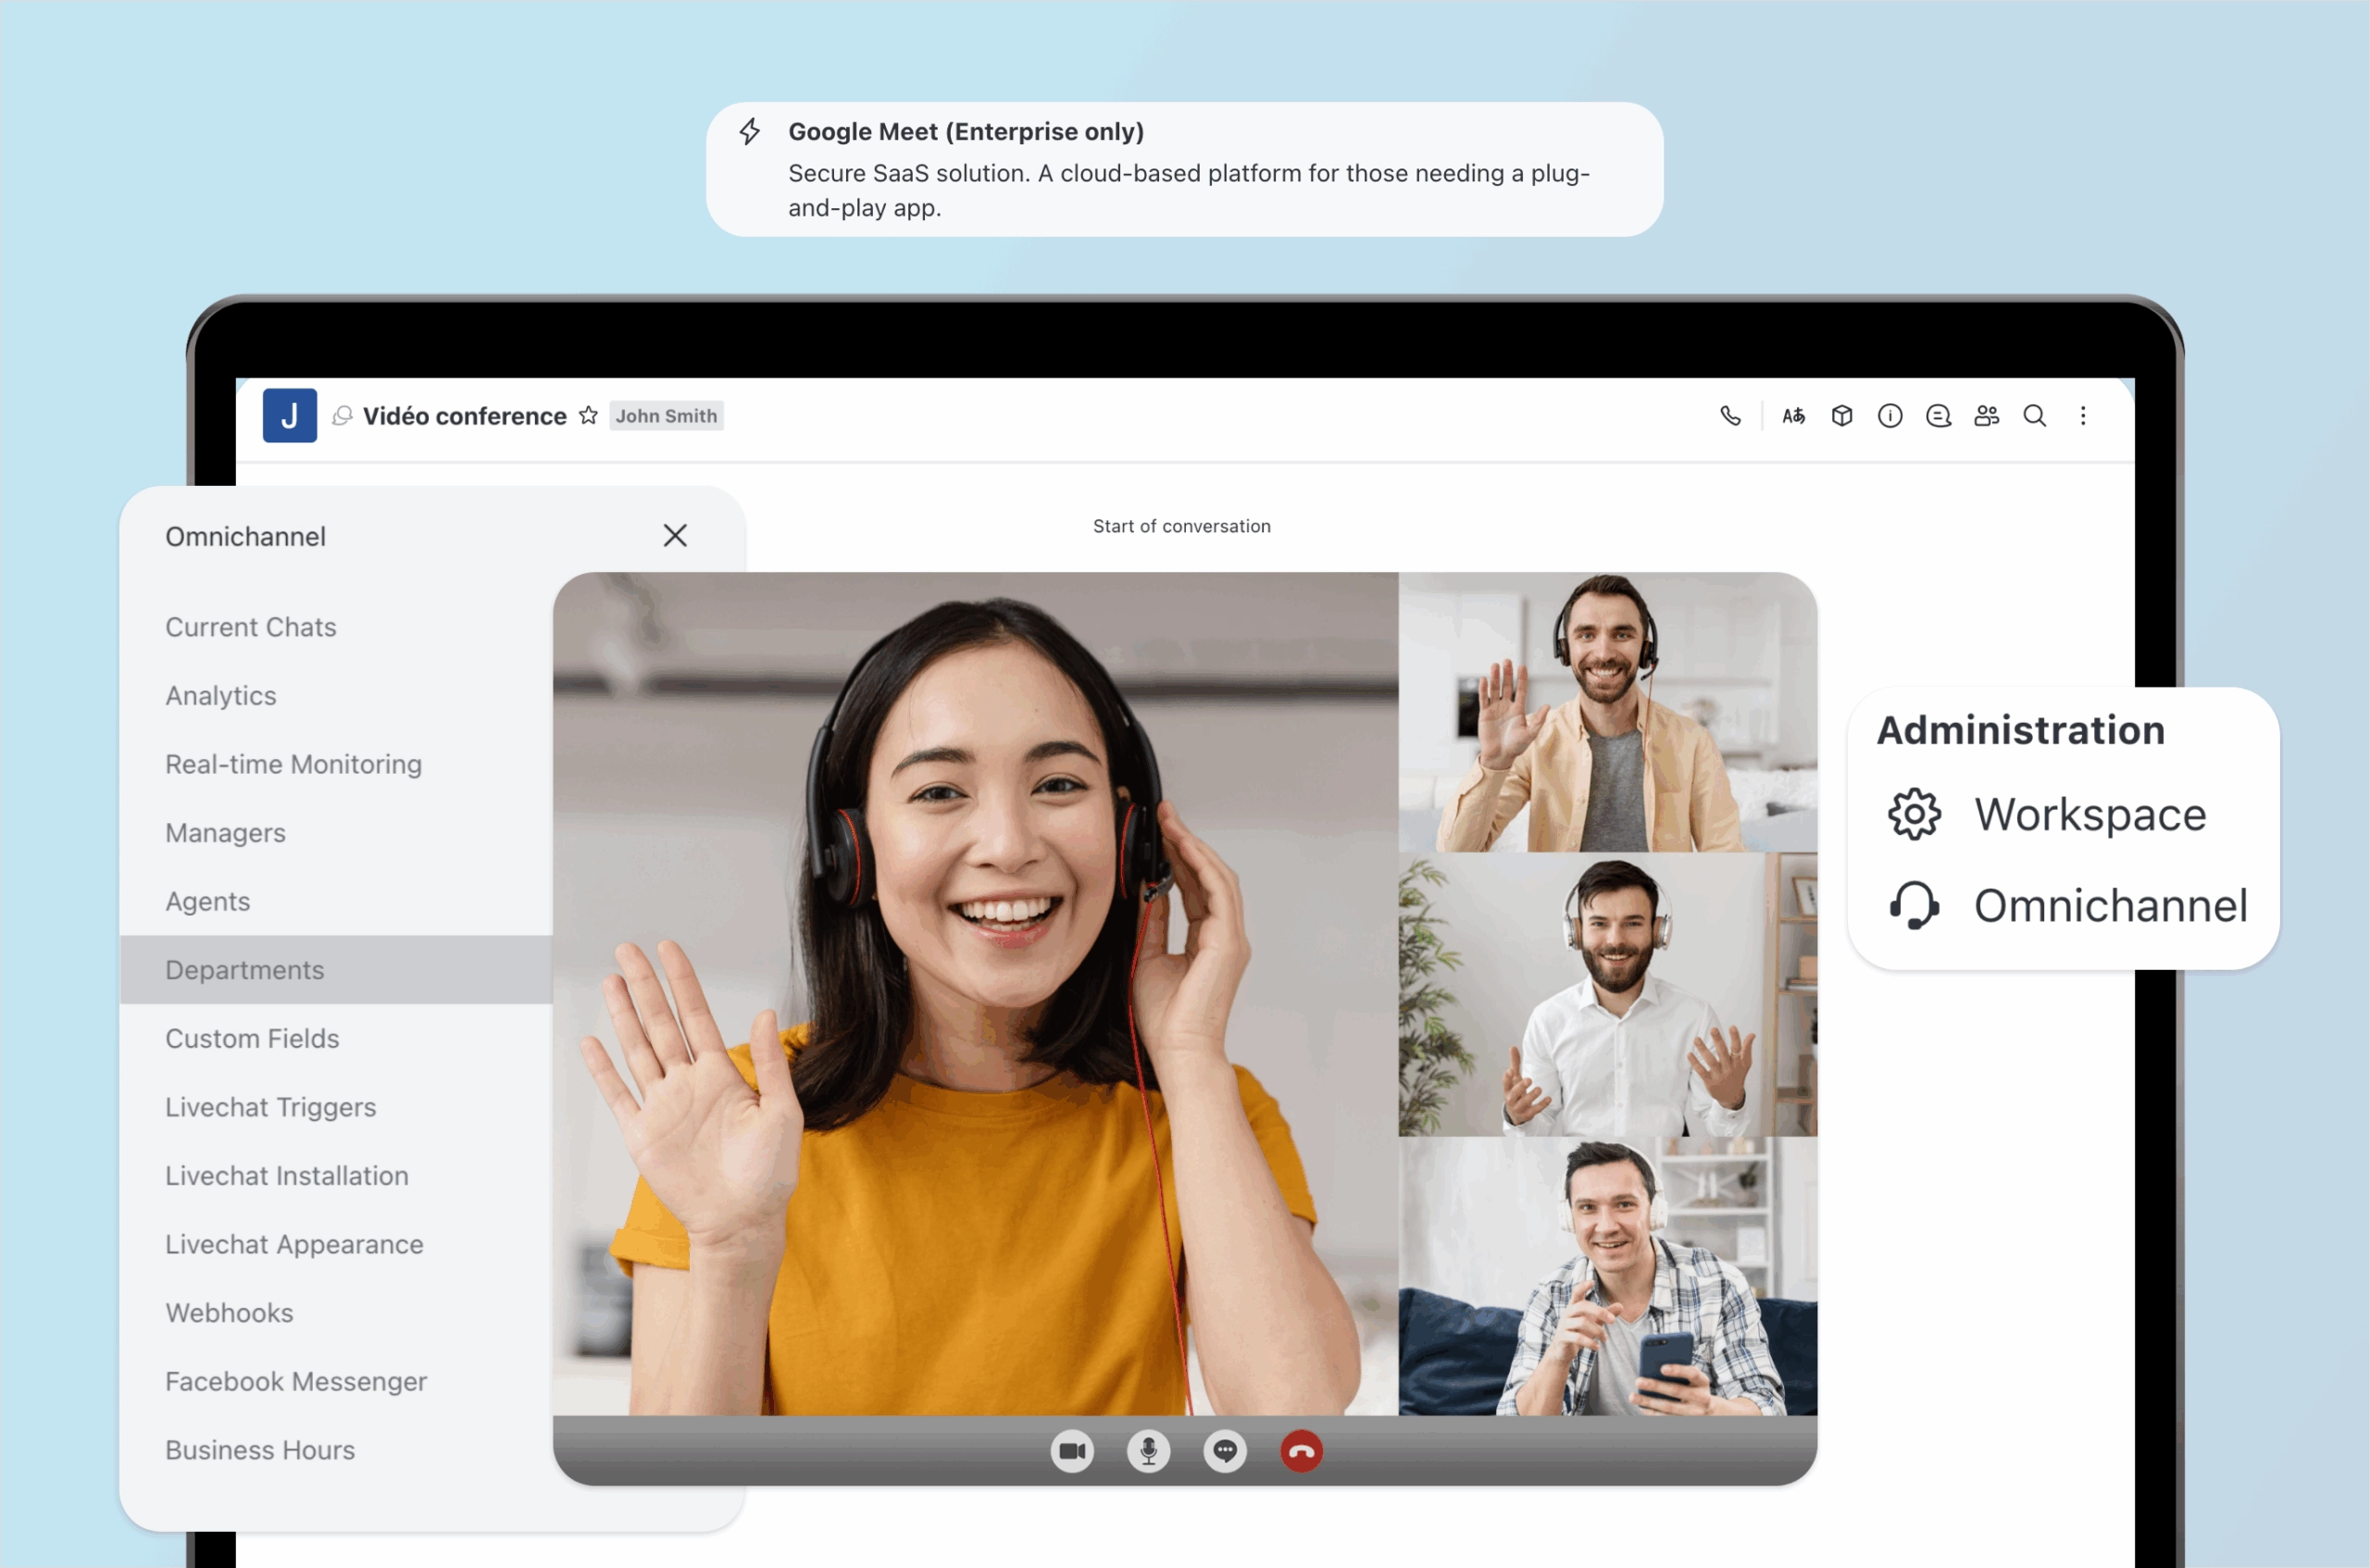Open the discussion threads icon

[x=1938, y=416]
